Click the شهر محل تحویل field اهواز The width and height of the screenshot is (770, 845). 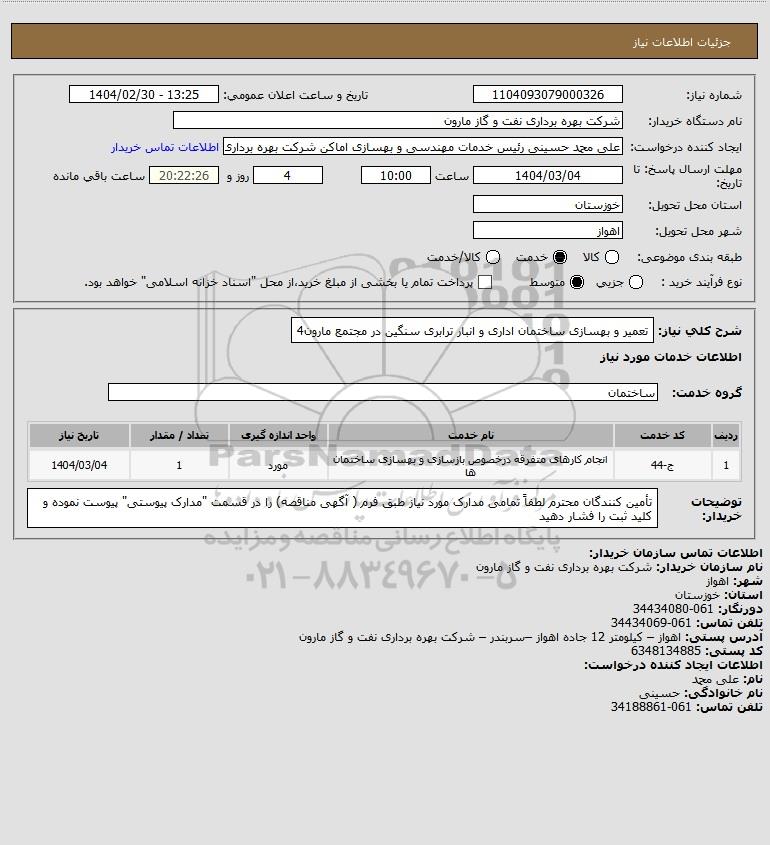coord(547,231)
